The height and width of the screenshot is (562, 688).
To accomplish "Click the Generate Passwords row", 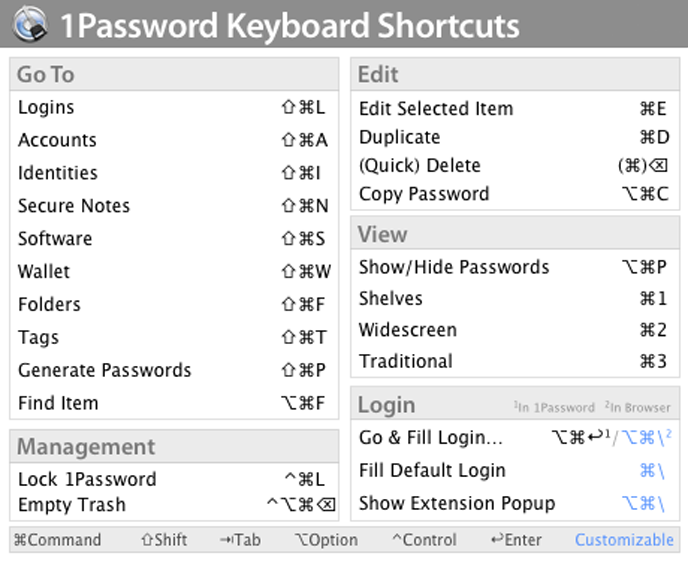I will [104, 370].
